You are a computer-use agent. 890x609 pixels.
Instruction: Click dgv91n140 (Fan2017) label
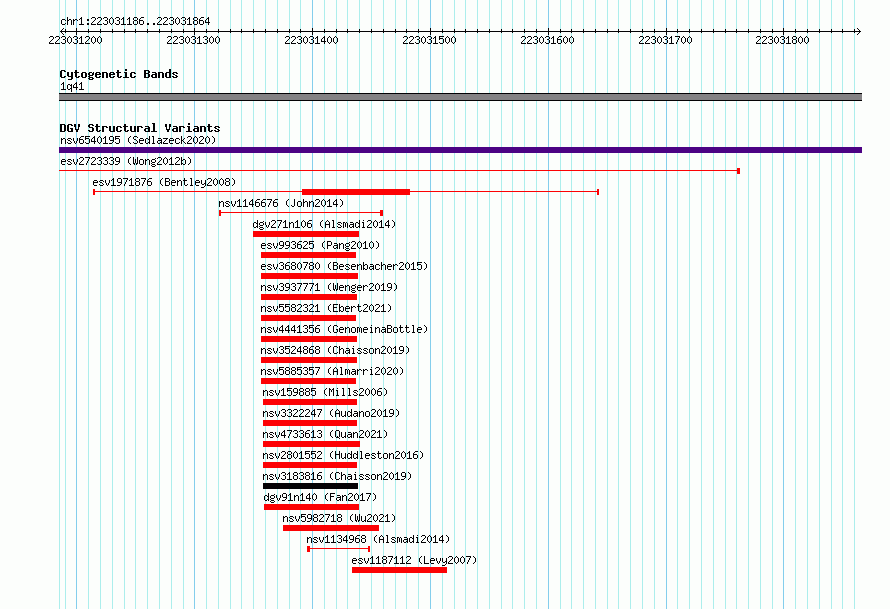320,497
